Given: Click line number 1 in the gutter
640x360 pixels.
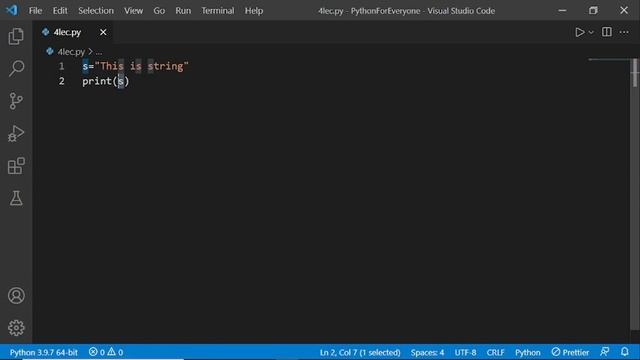Looking at the screenshot, I should [61, 66].
